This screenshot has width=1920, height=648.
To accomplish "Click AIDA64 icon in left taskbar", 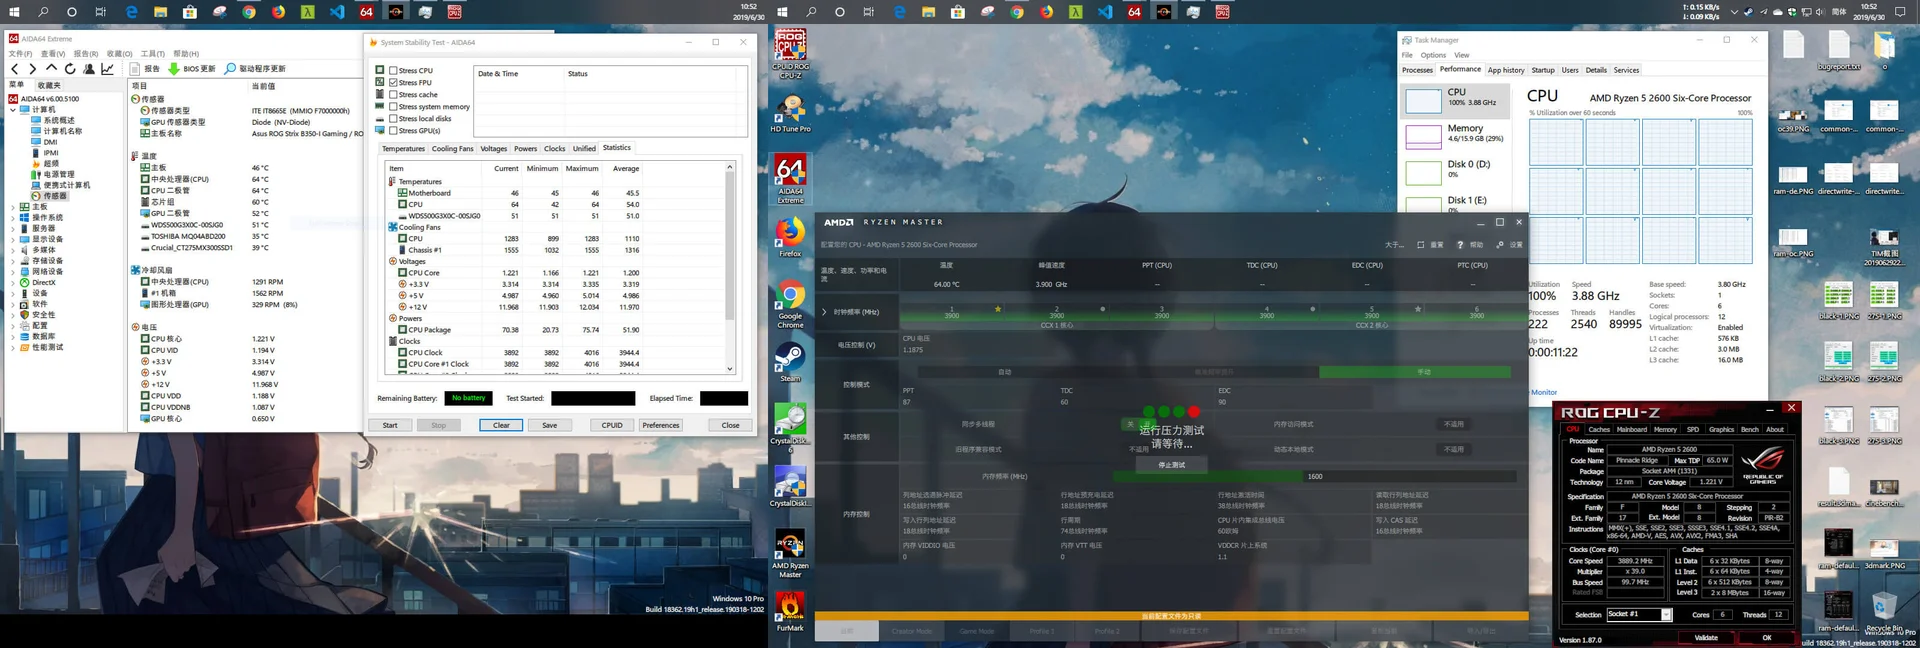I will tap(366, 12).
